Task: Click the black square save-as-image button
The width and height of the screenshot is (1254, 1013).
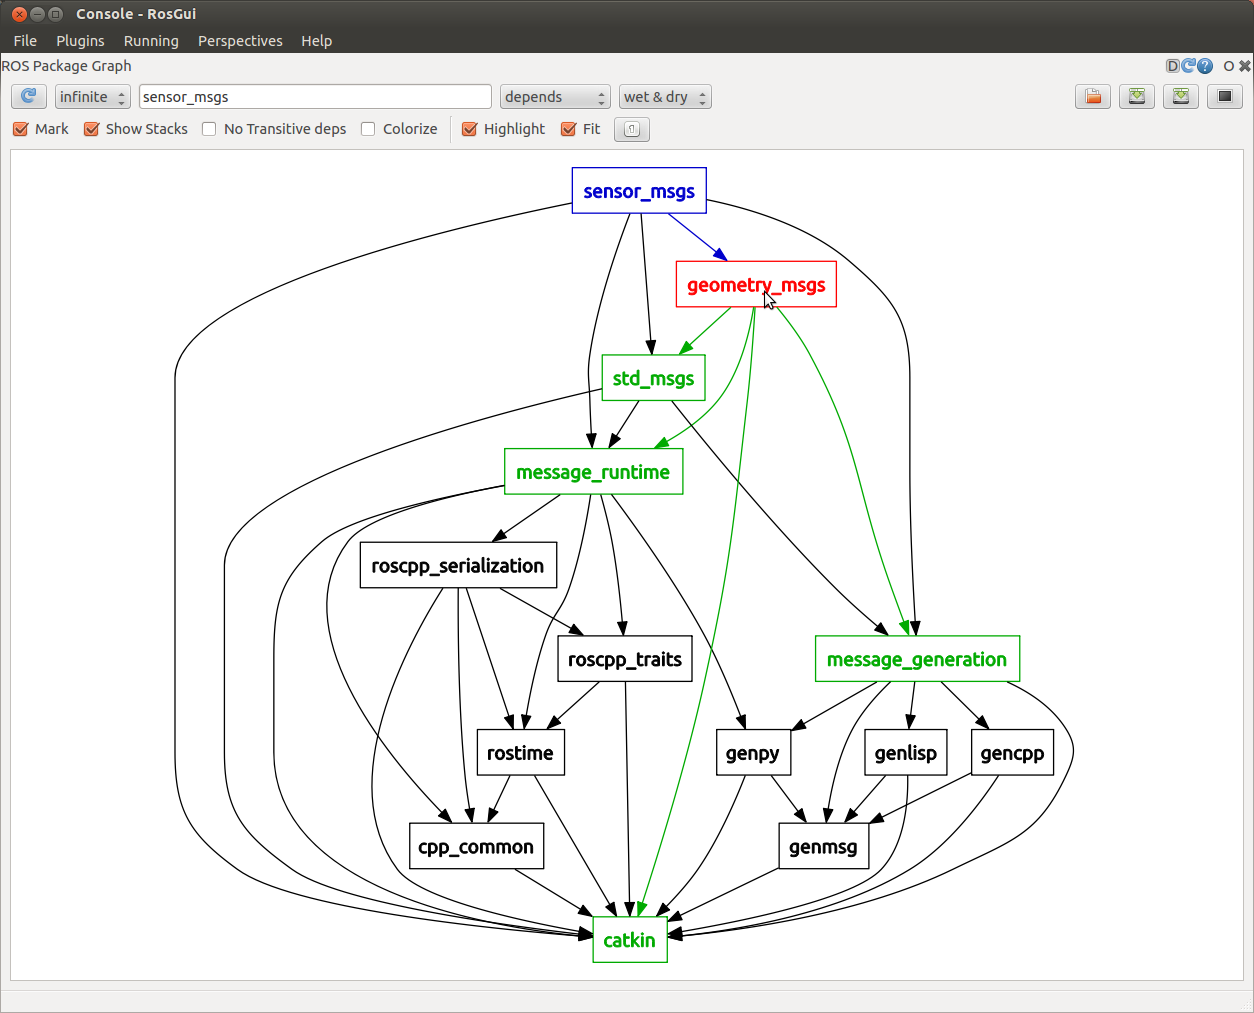Action: pyautogui.click(x=1225, y=96)
